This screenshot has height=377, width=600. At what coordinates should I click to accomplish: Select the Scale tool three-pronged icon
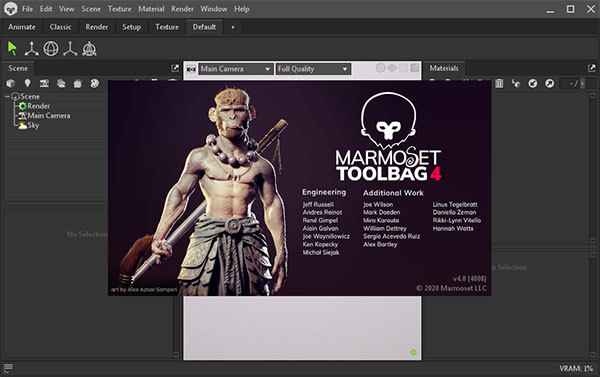(70, 49)
